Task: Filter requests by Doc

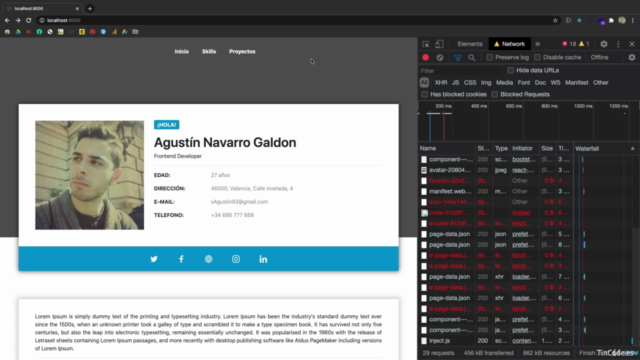Action: click(x=540, y=82)
